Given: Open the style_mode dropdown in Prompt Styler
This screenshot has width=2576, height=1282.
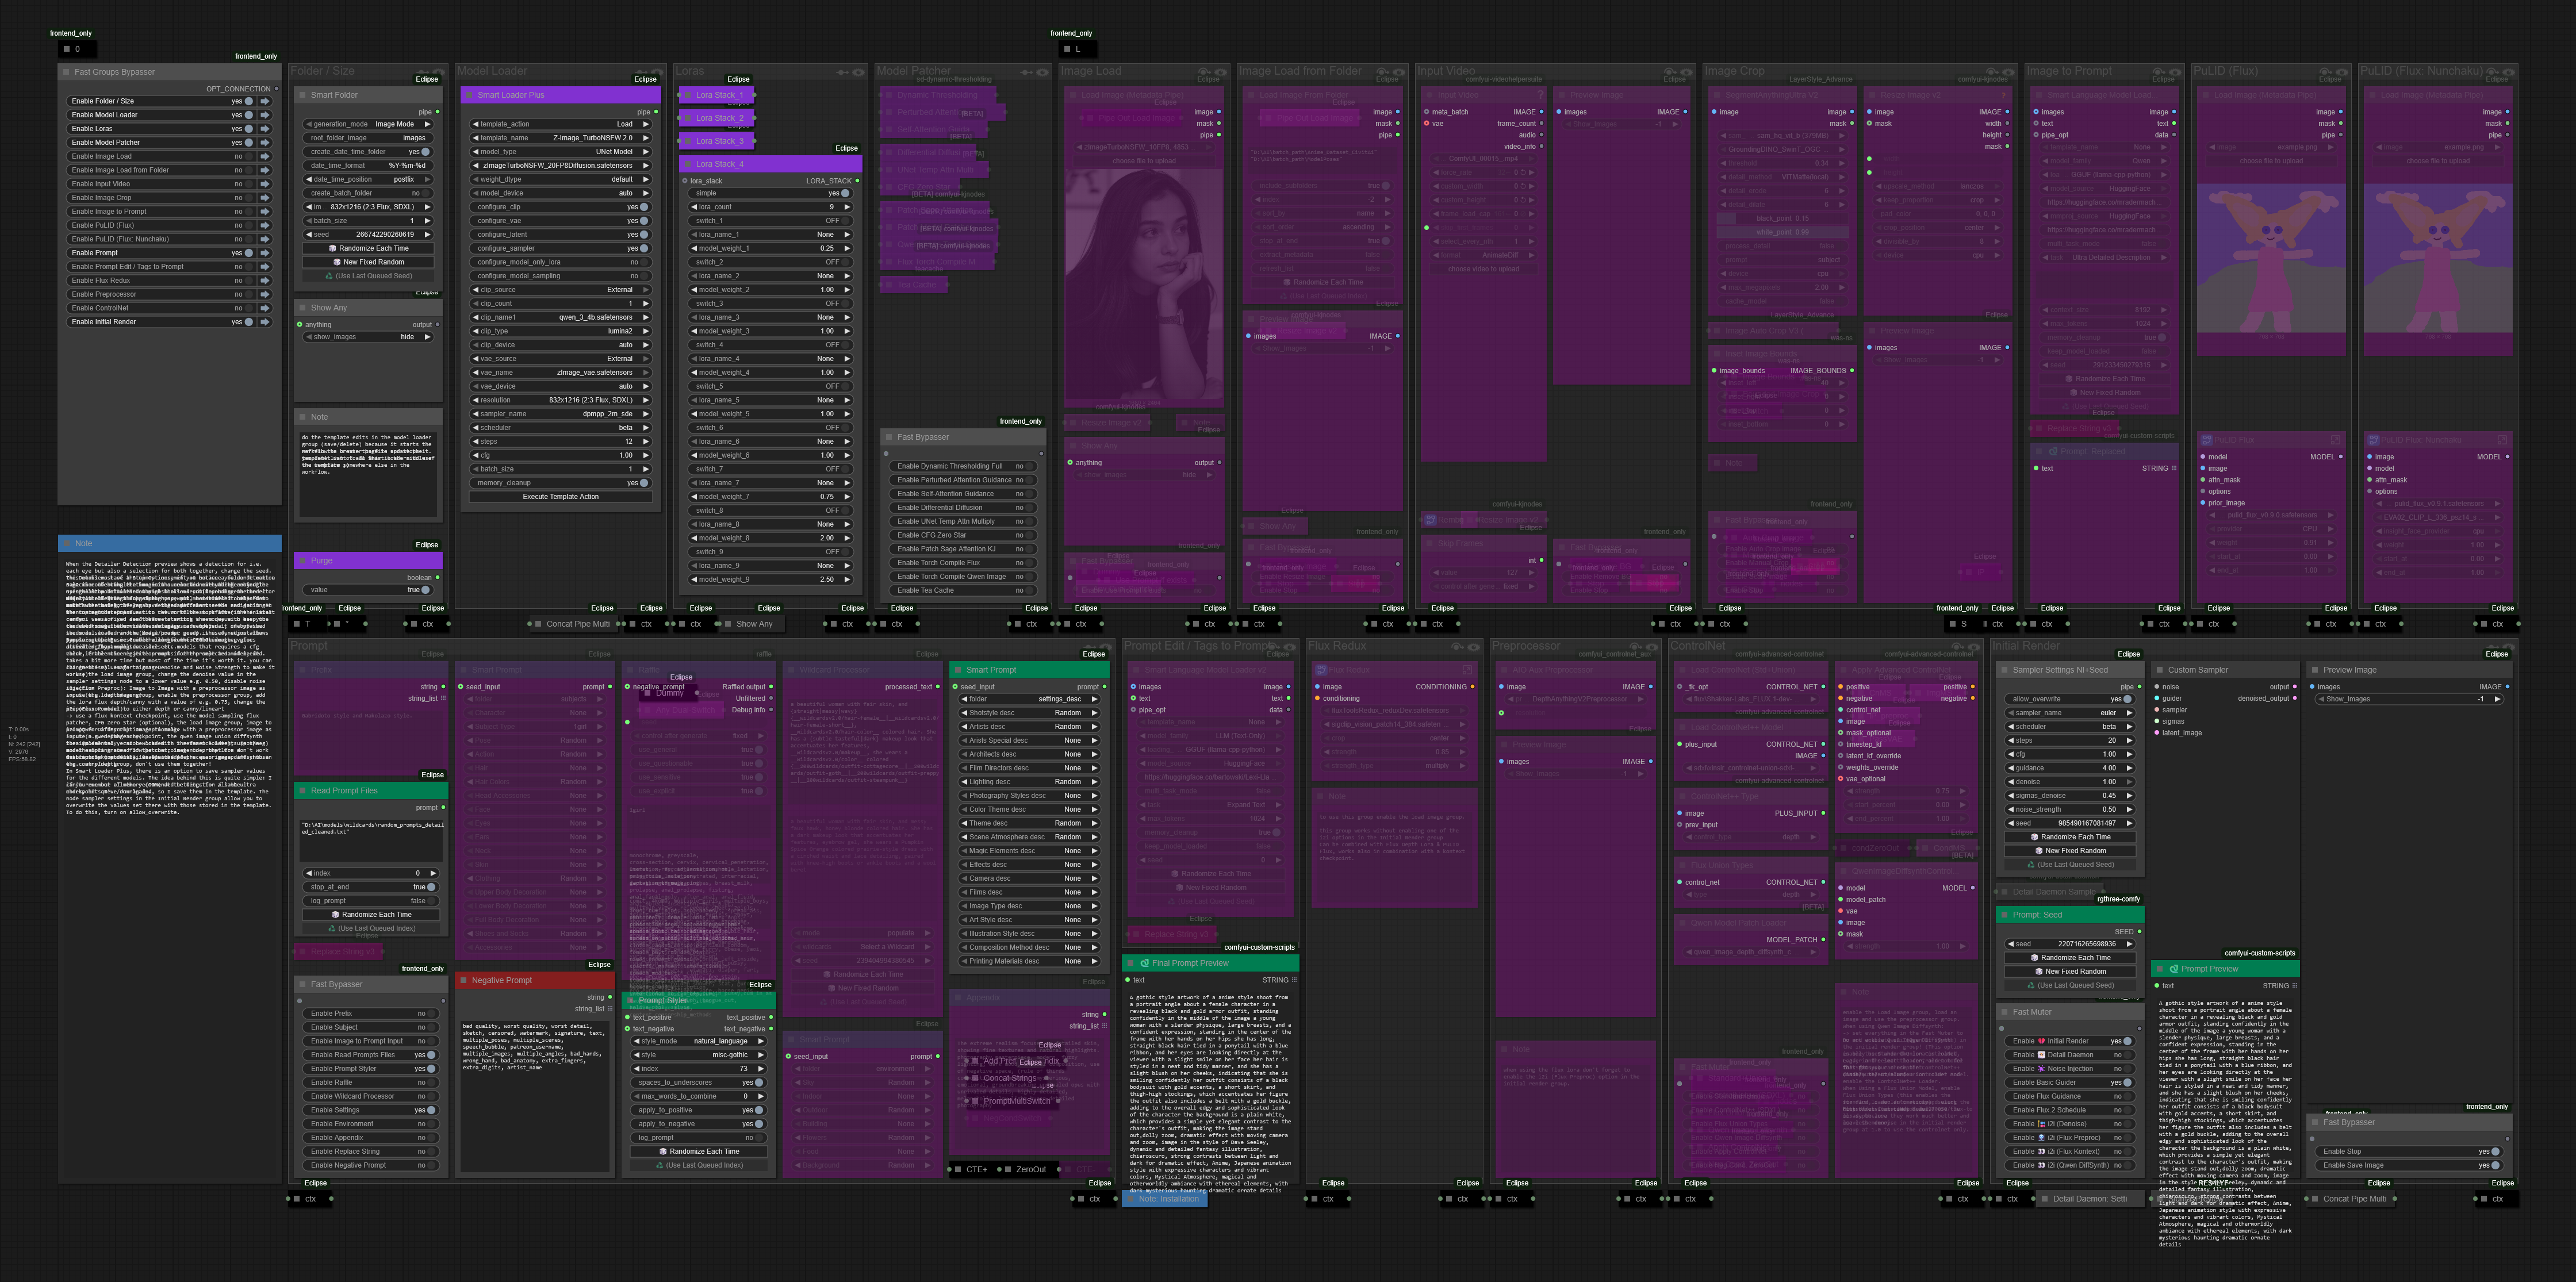Looking at the screenshot, I should [x=698, y=1041].
